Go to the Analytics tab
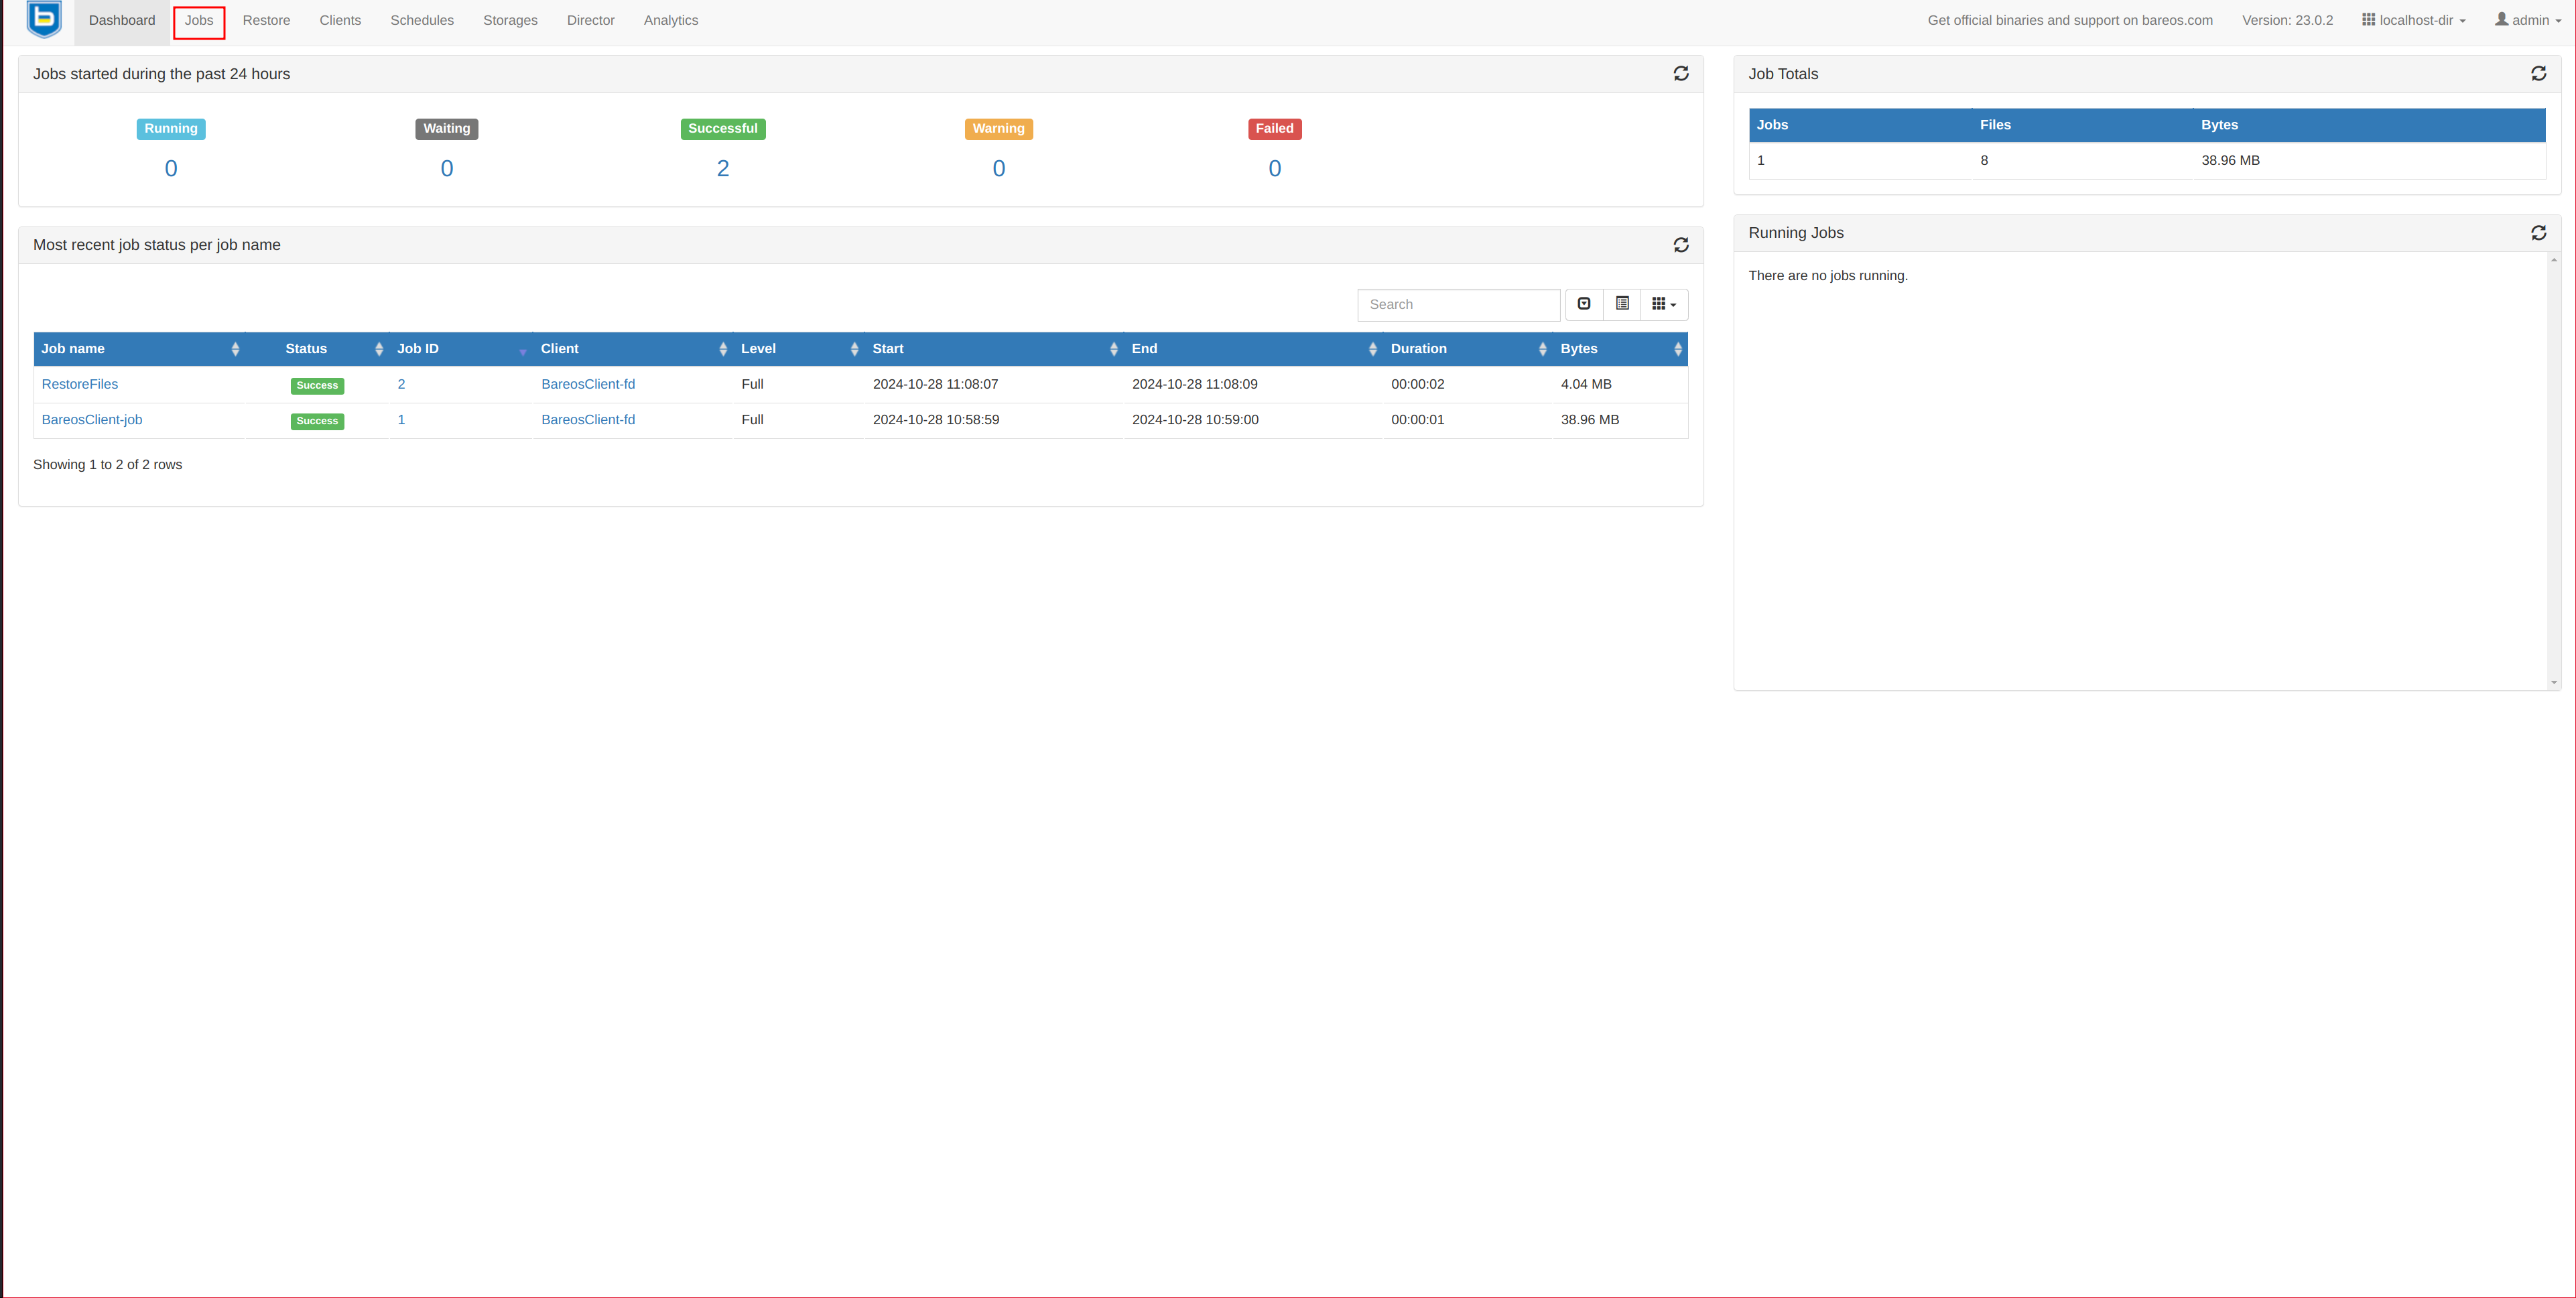 click(671, 21)
